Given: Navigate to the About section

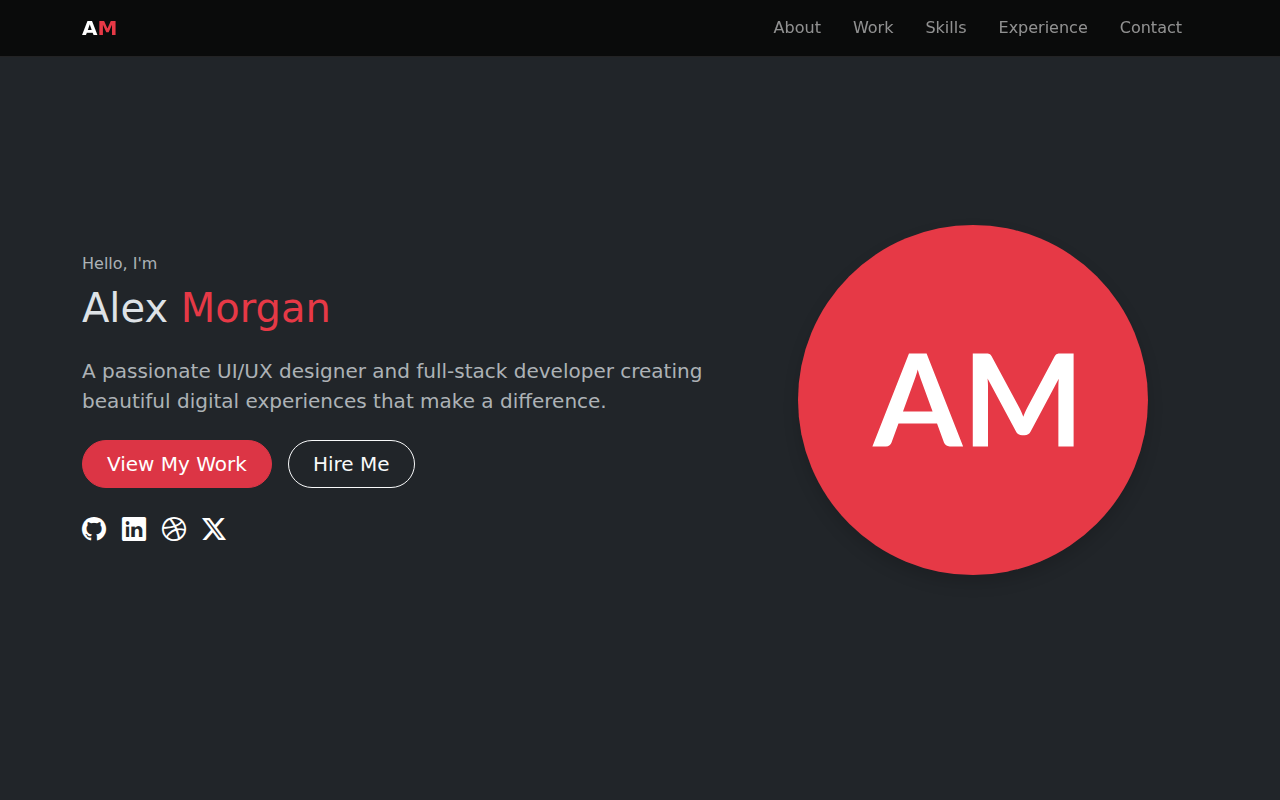Looking at the screenshot, I should pyautogui.click(x=796, y=27).
